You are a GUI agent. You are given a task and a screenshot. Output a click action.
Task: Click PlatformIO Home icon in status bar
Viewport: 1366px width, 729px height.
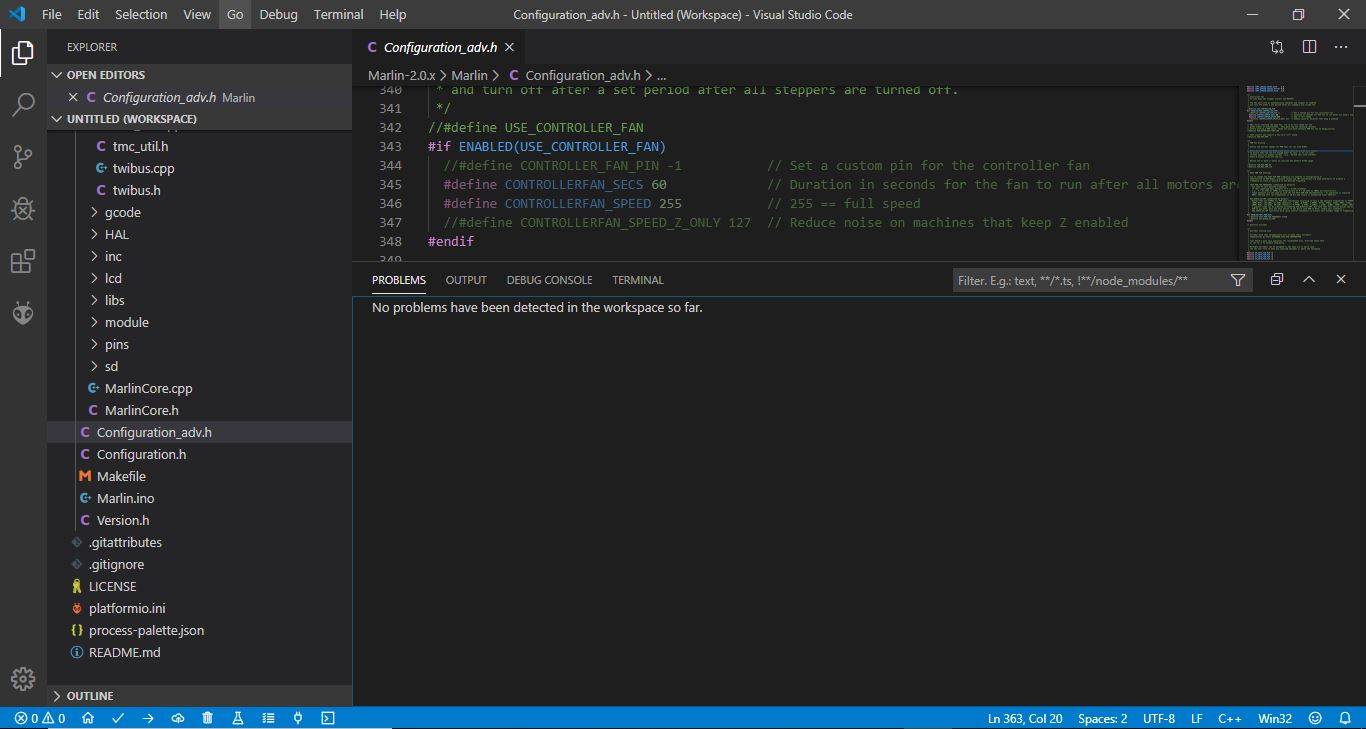pyautogui.click(x=88, y=718)
